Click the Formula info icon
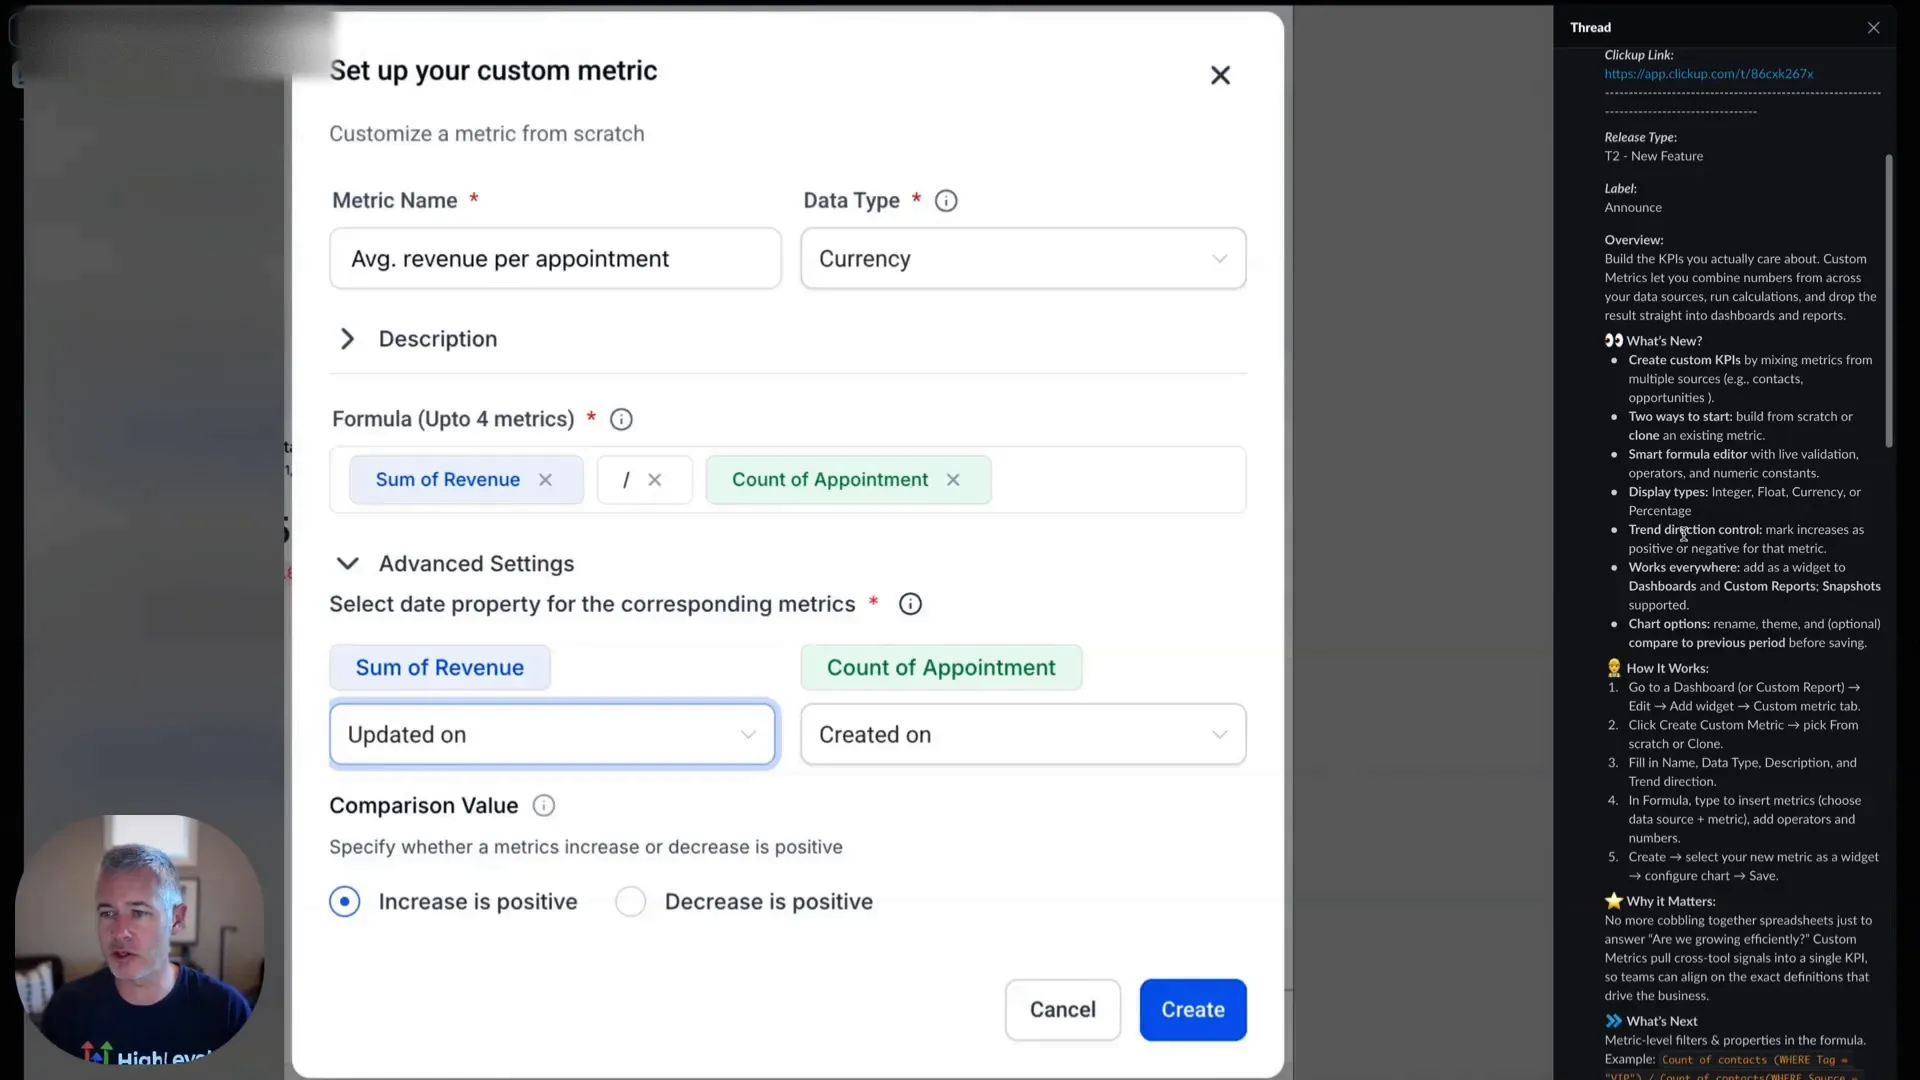Screen dimensions: 1920x1080 coord(621,419)
